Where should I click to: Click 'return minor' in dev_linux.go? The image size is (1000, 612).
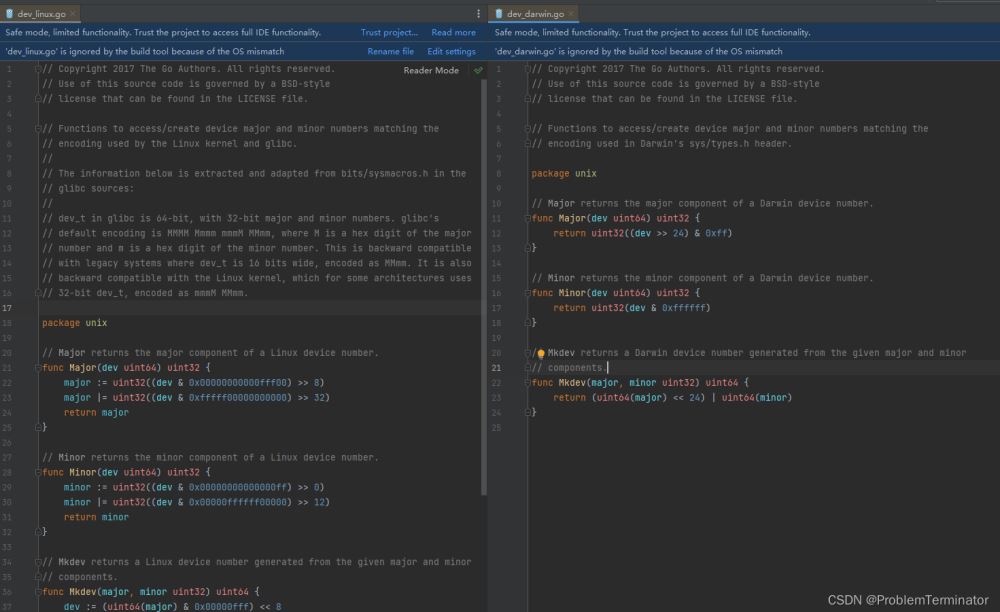pyautogui.click(x=96, y=518)
